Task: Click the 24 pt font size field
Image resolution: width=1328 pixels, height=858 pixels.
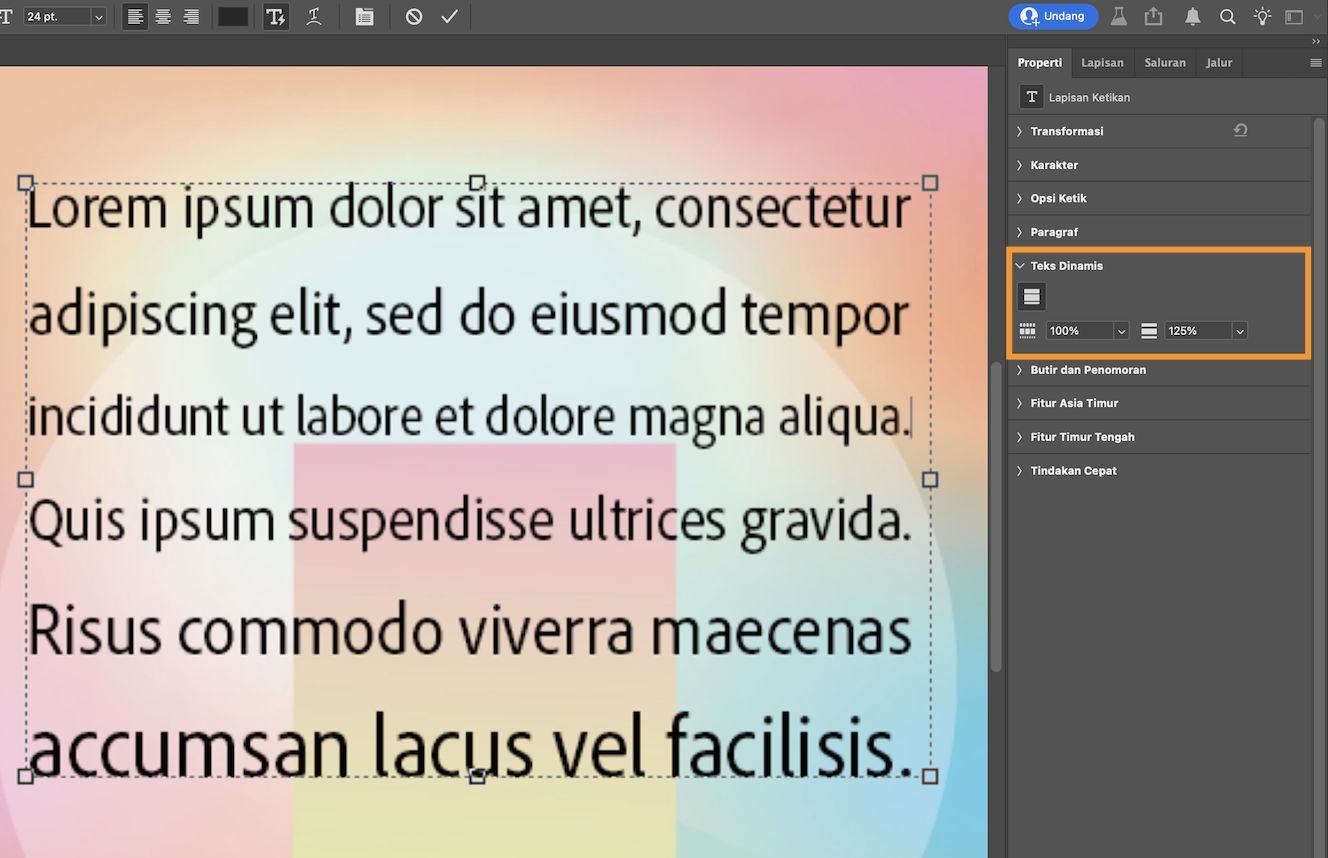Action: [56, 17]
